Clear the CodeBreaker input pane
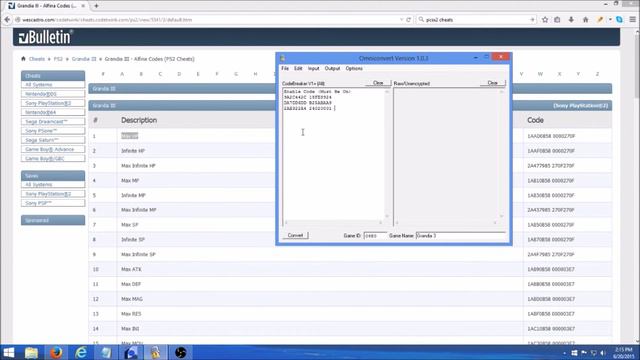The image size is (640, 360). pos(378,83)
